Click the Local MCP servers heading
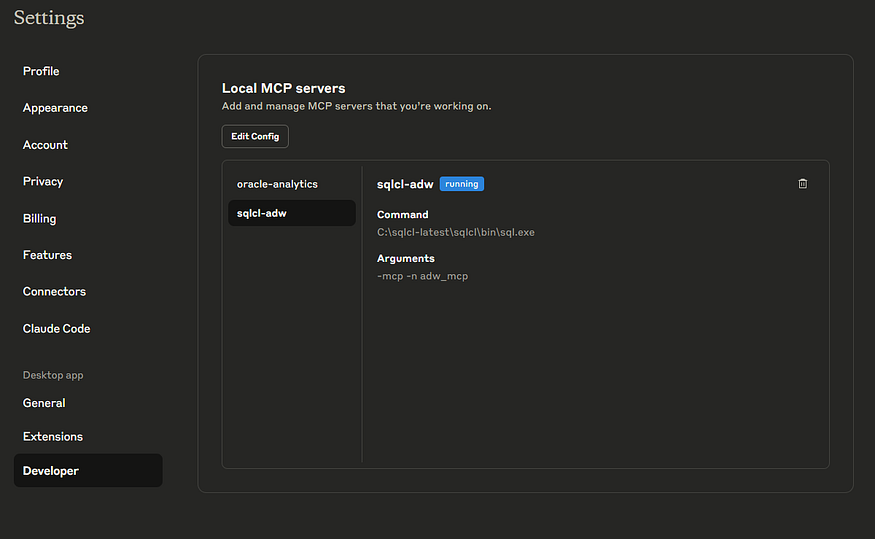The width and height of the screenshot is (875, 539). 283,88
